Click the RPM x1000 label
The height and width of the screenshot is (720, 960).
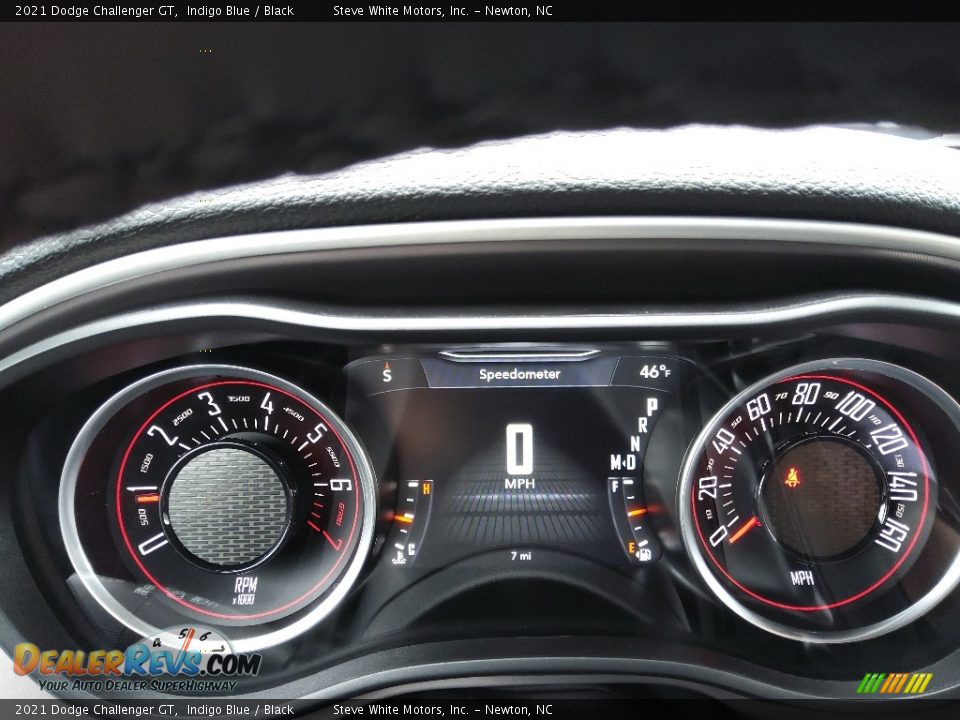pyautogui.click(x=244, y=590)
